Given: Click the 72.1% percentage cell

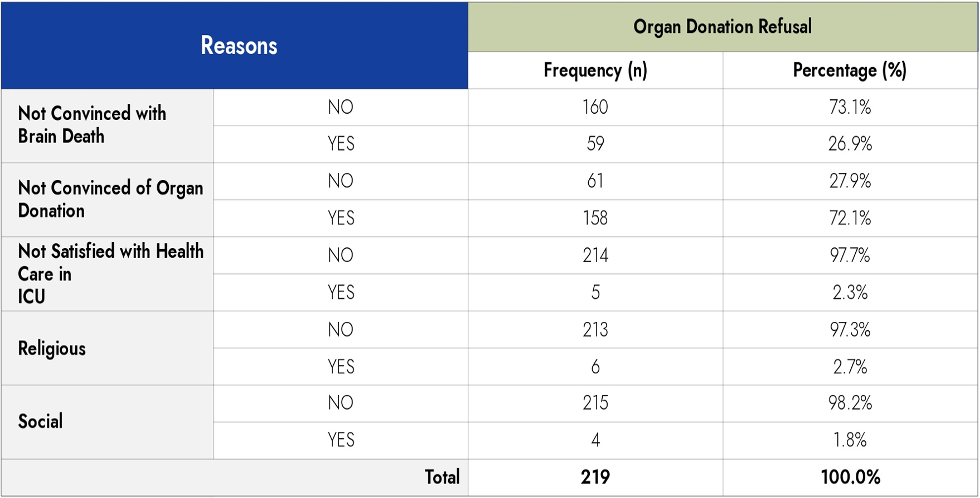Looking at the screenshot, I should click(849, 218).
